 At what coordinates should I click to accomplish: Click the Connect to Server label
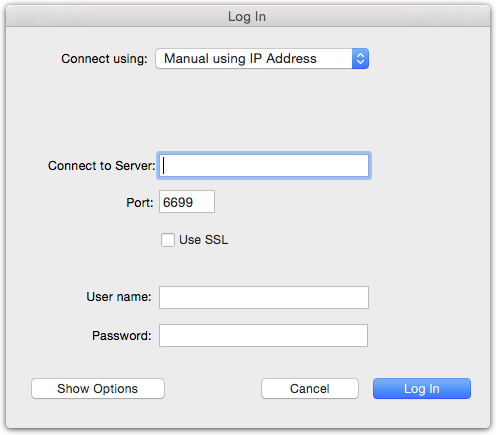(102, 166)
